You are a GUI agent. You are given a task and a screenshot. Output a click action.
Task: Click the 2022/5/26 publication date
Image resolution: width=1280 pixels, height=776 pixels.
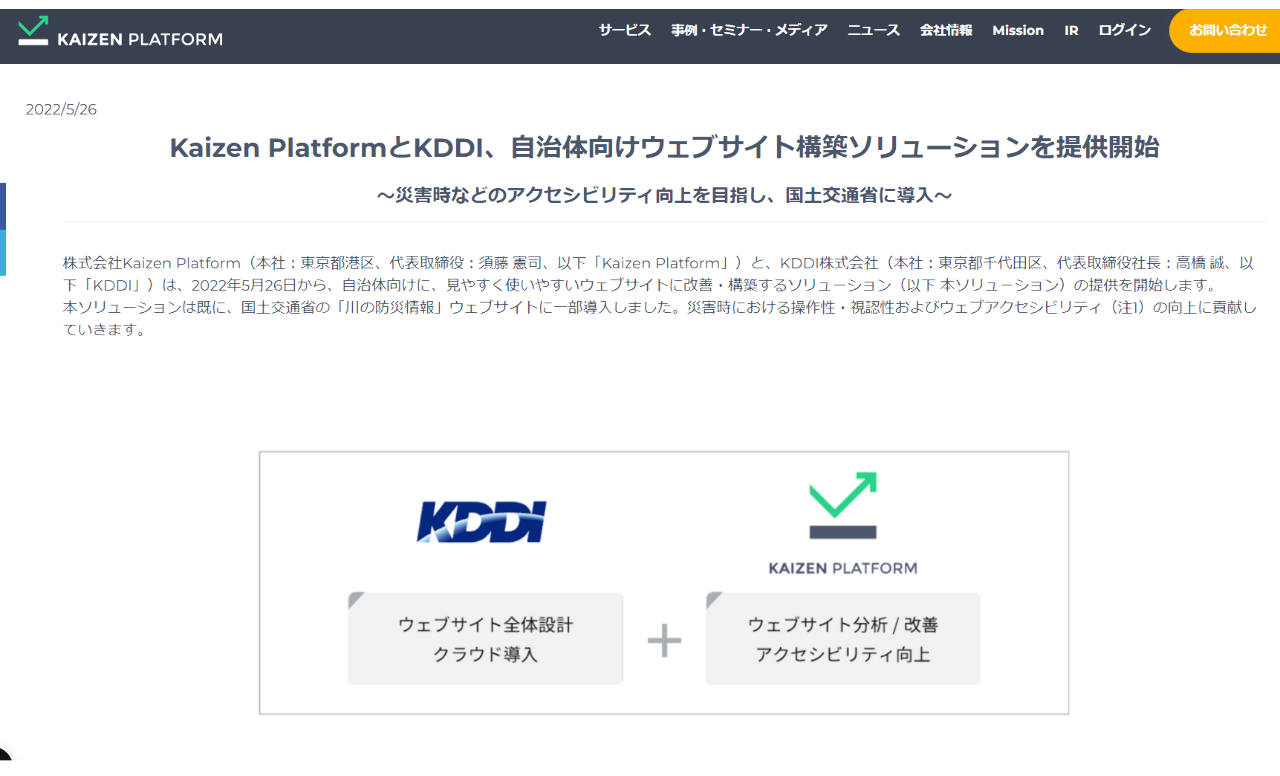[x=61, y=109]
